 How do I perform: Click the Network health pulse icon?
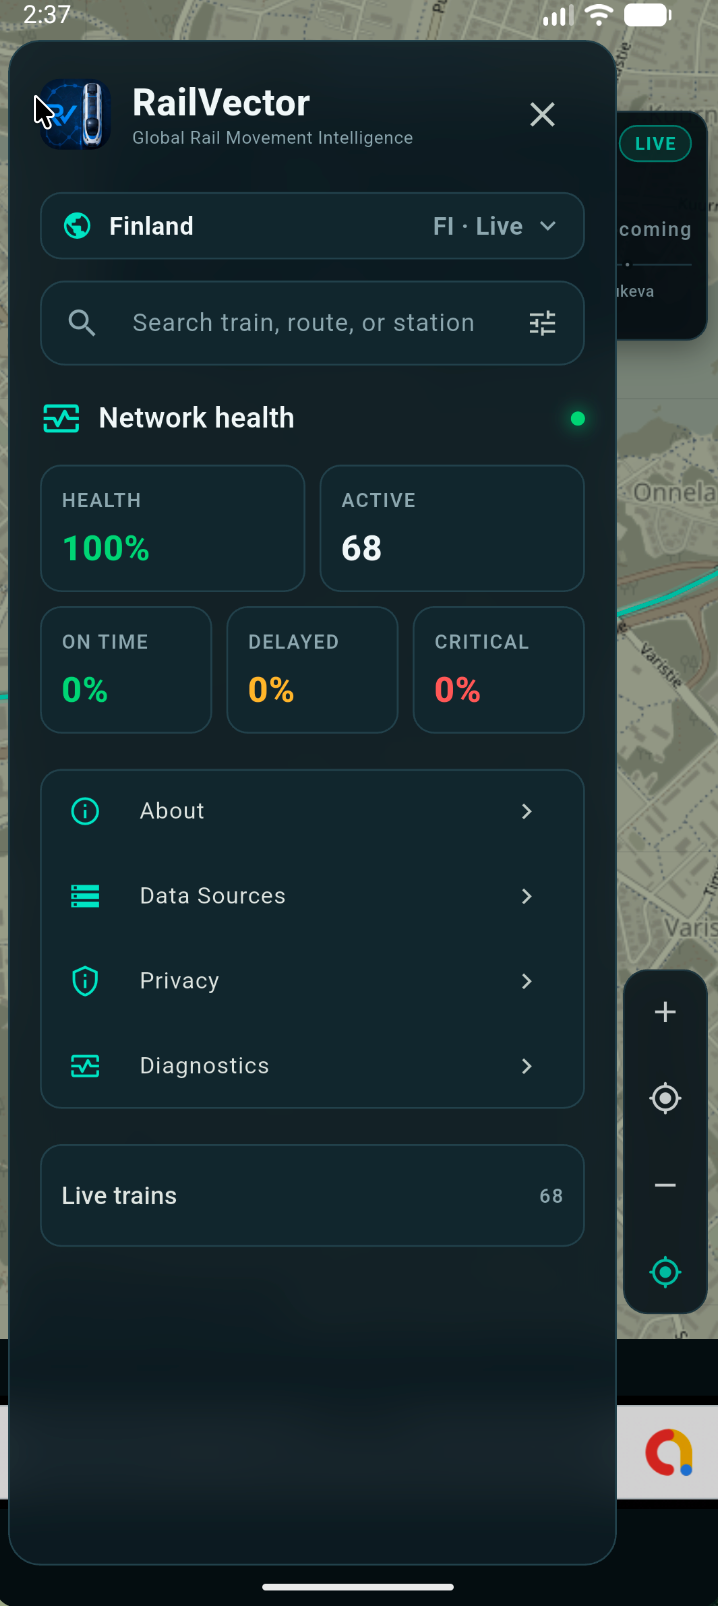[61, 418]
